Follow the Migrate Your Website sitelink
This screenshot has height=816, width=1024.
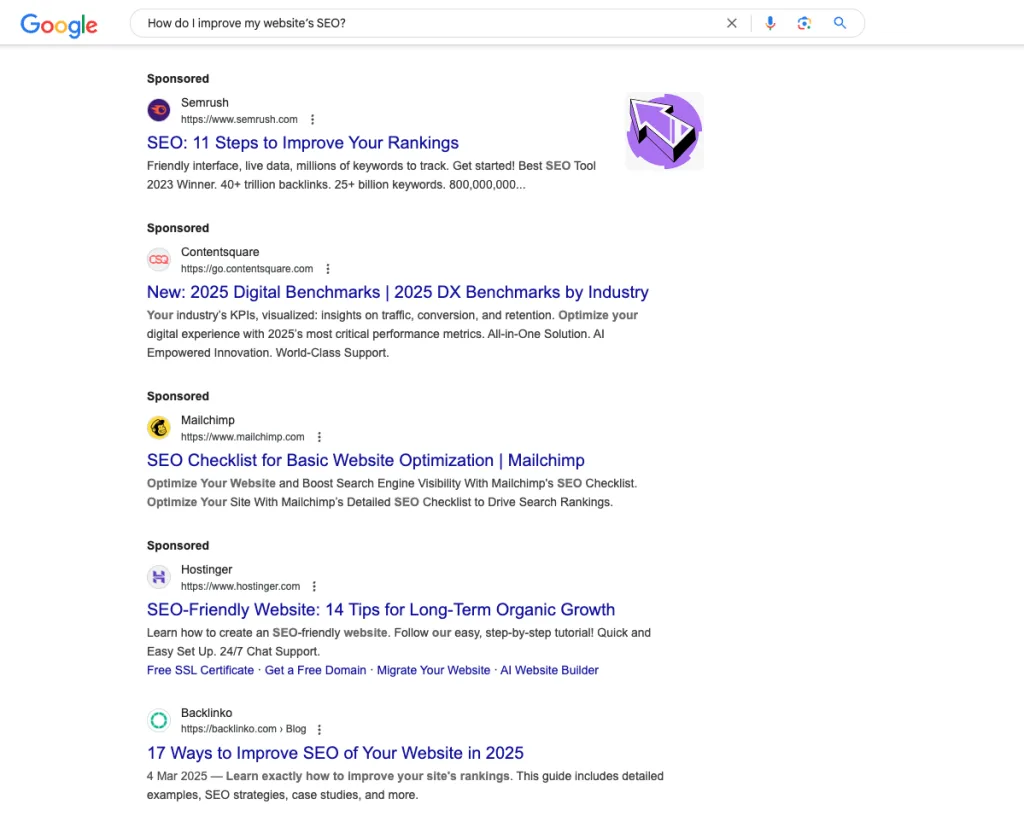point(433,670)
